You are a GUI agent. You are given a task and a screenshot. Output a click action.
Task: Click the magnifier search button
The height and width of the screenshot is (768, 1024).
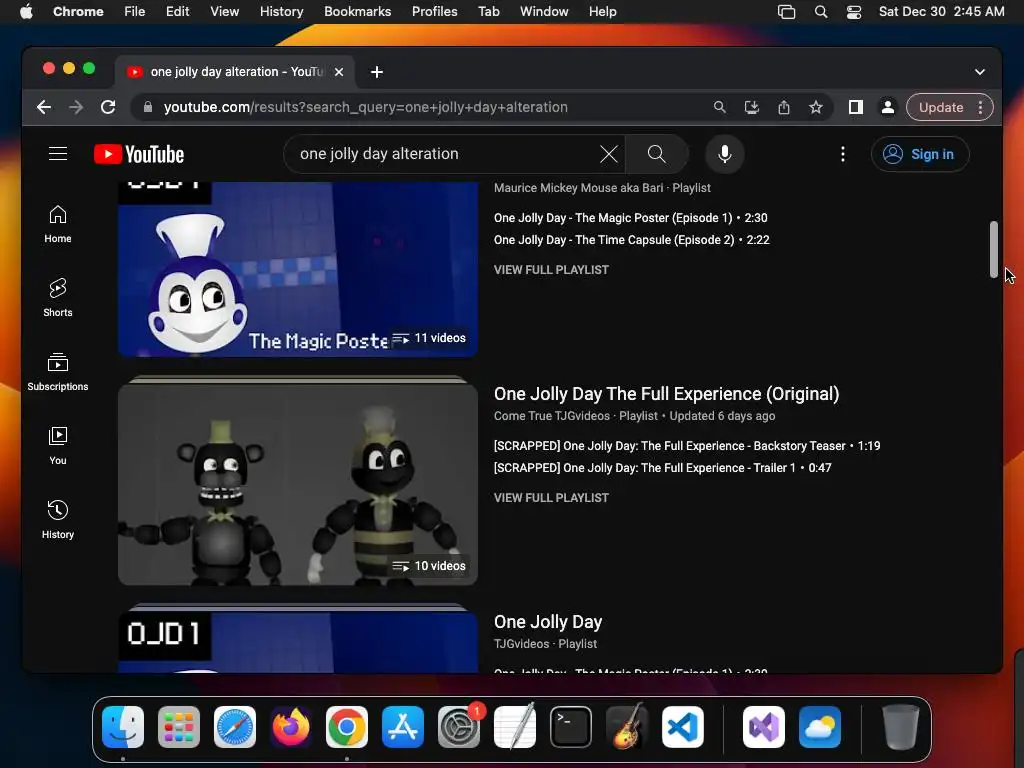[656, 154]
